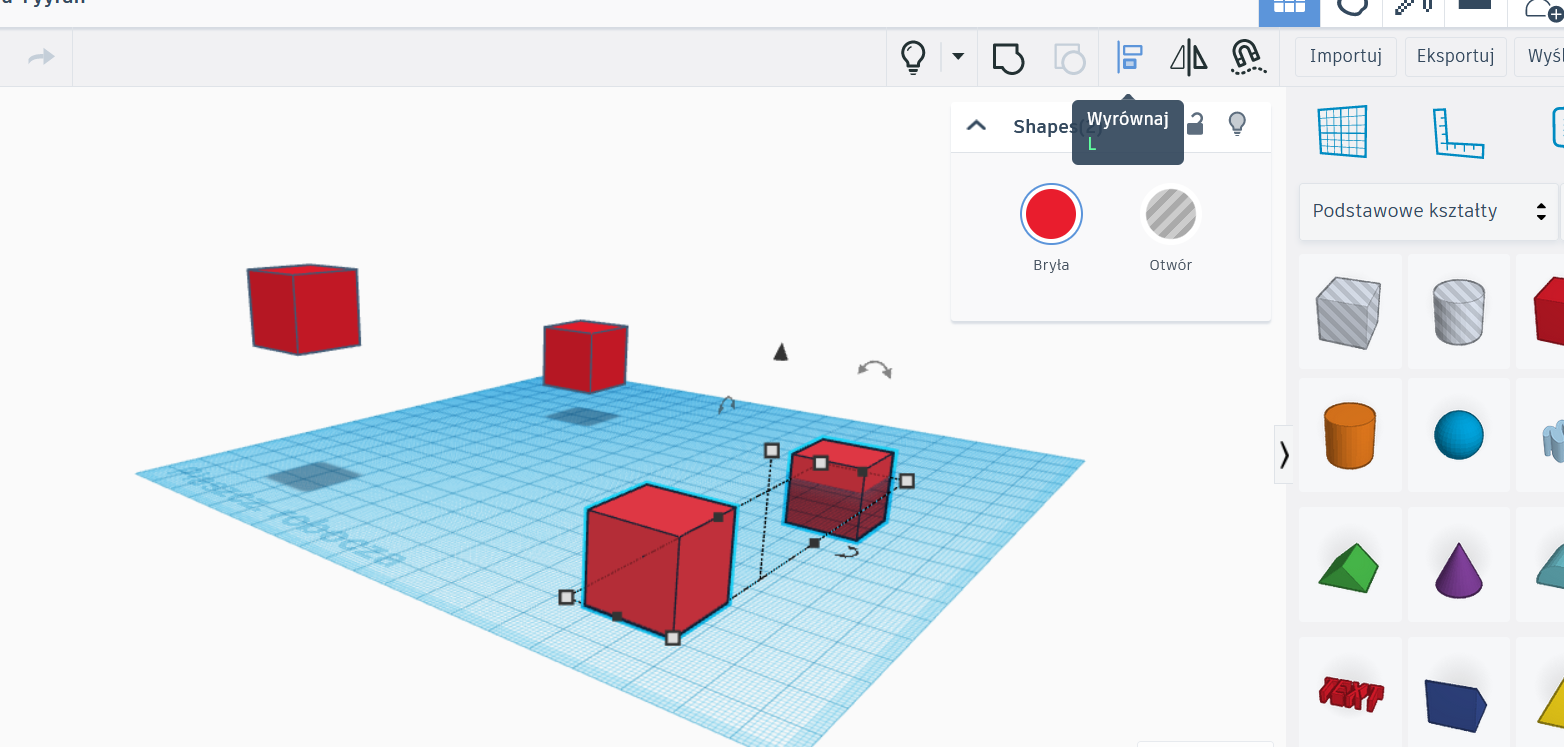The width and height of the screenshot is (1564, 747).
Task: Pick the striped box hole shape
Action: 1349,311
